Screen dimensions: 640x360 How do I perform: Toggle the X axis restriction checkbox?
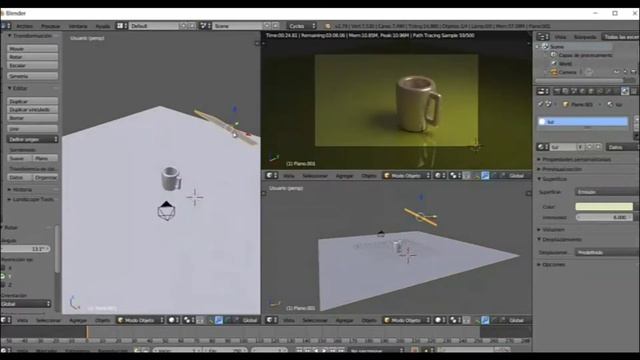[x=3, y=268]
